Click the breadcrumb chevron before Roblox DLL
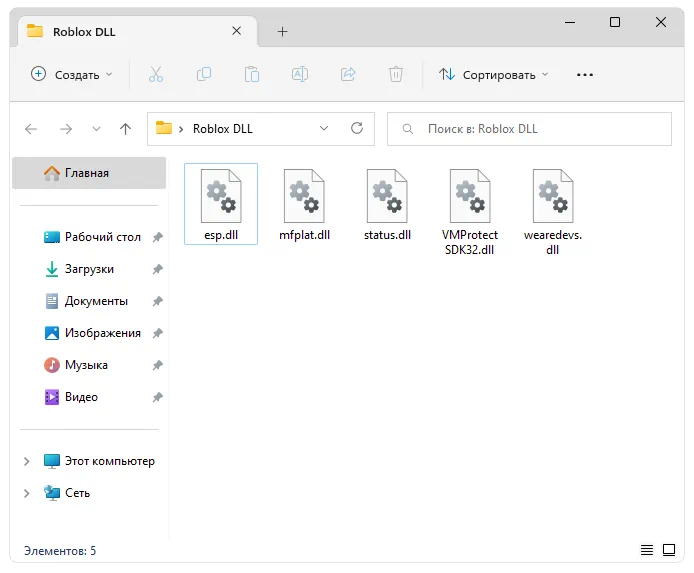 coord(181,129)
